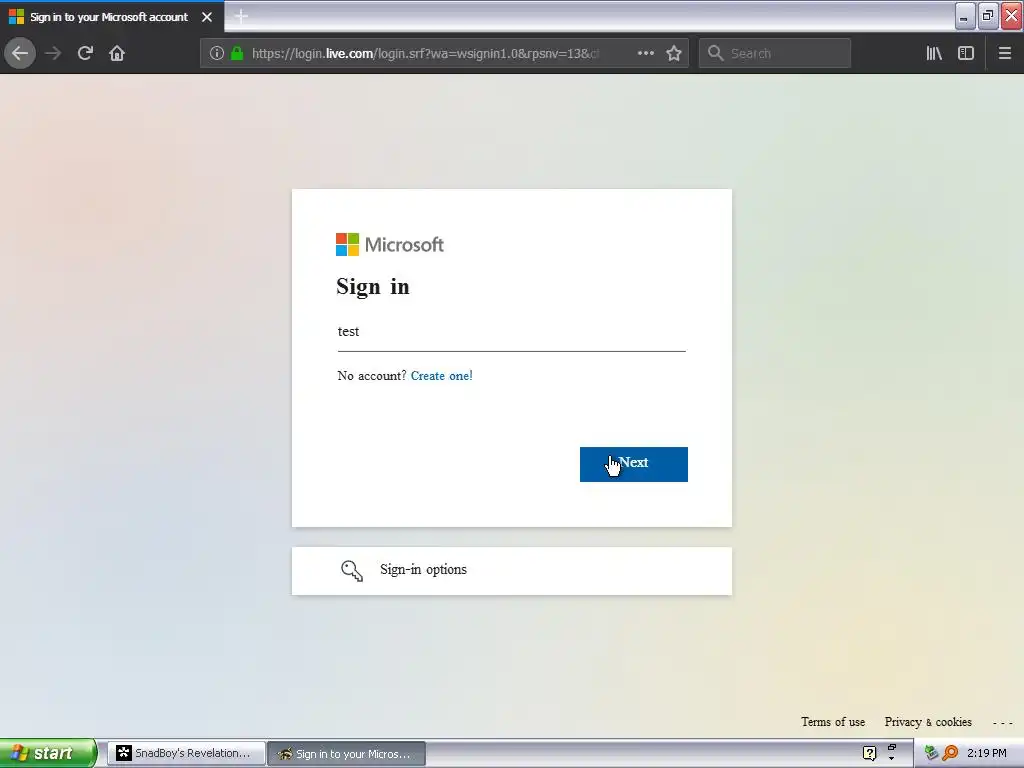
Task: Click the green padlock security icon
Action: 237,53
